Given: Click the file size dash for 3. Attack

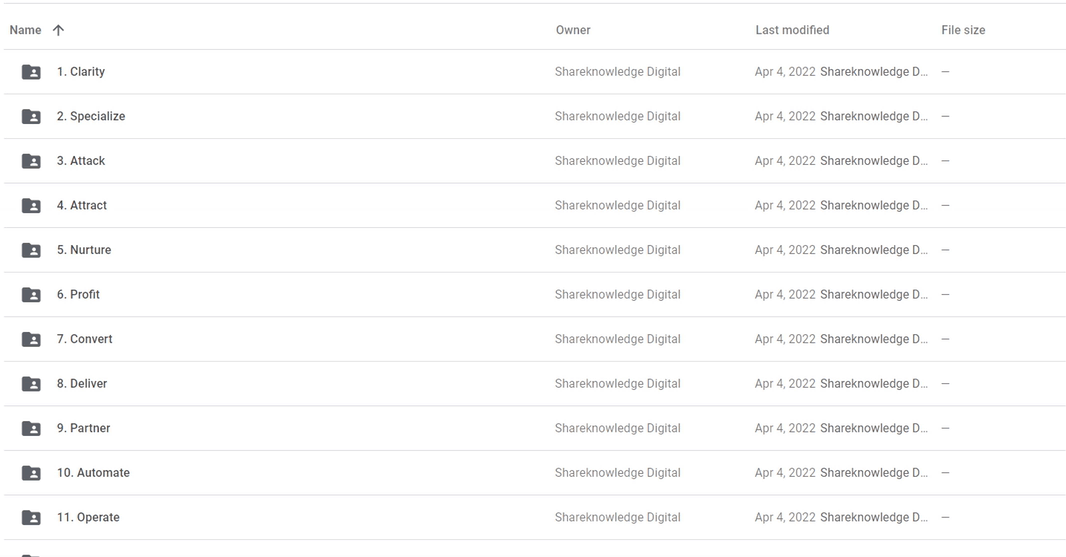Looking at the screenshot, I should tap(945, 161).
